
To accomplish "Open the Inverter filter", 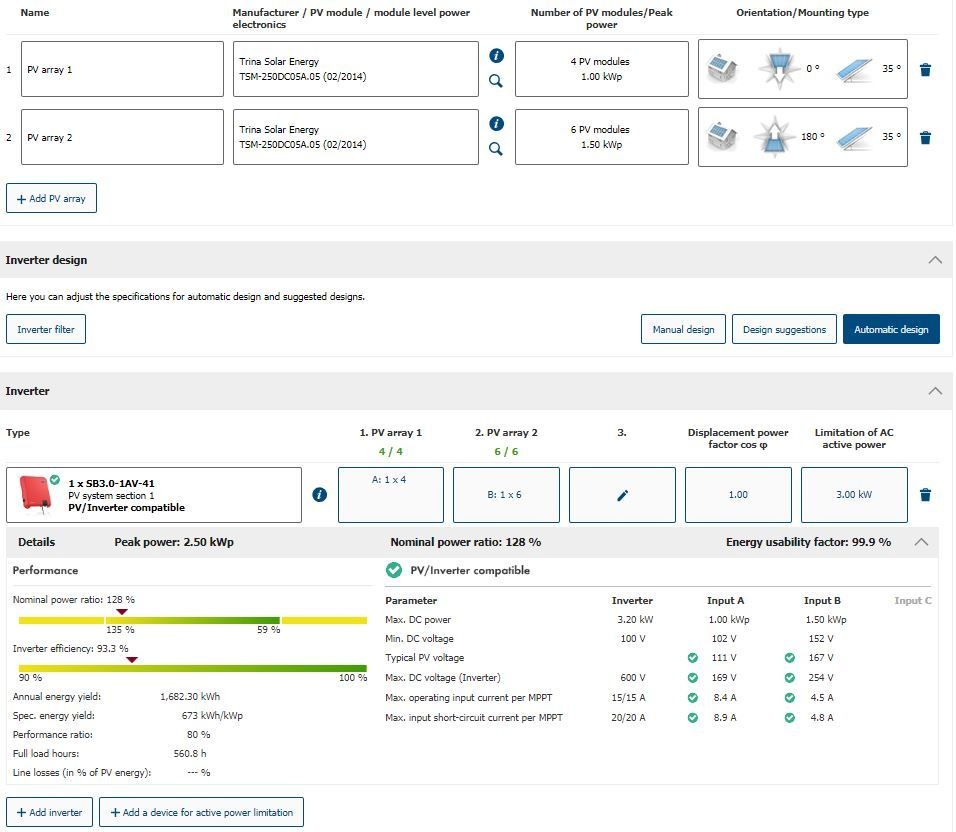I will click(x=46, y=330).
